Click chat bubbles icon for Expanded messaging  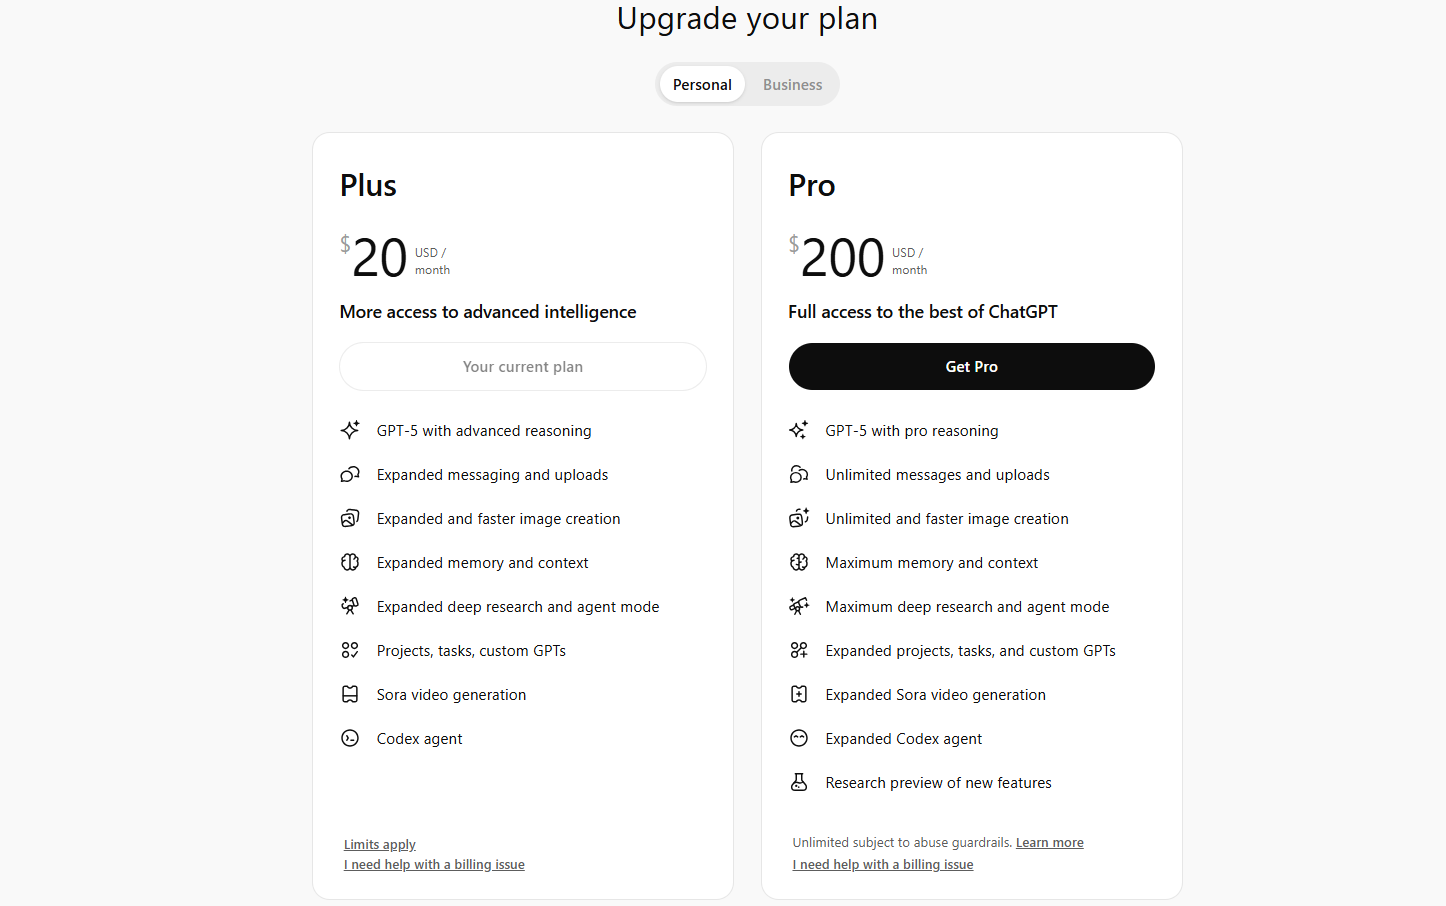(350, 475)
